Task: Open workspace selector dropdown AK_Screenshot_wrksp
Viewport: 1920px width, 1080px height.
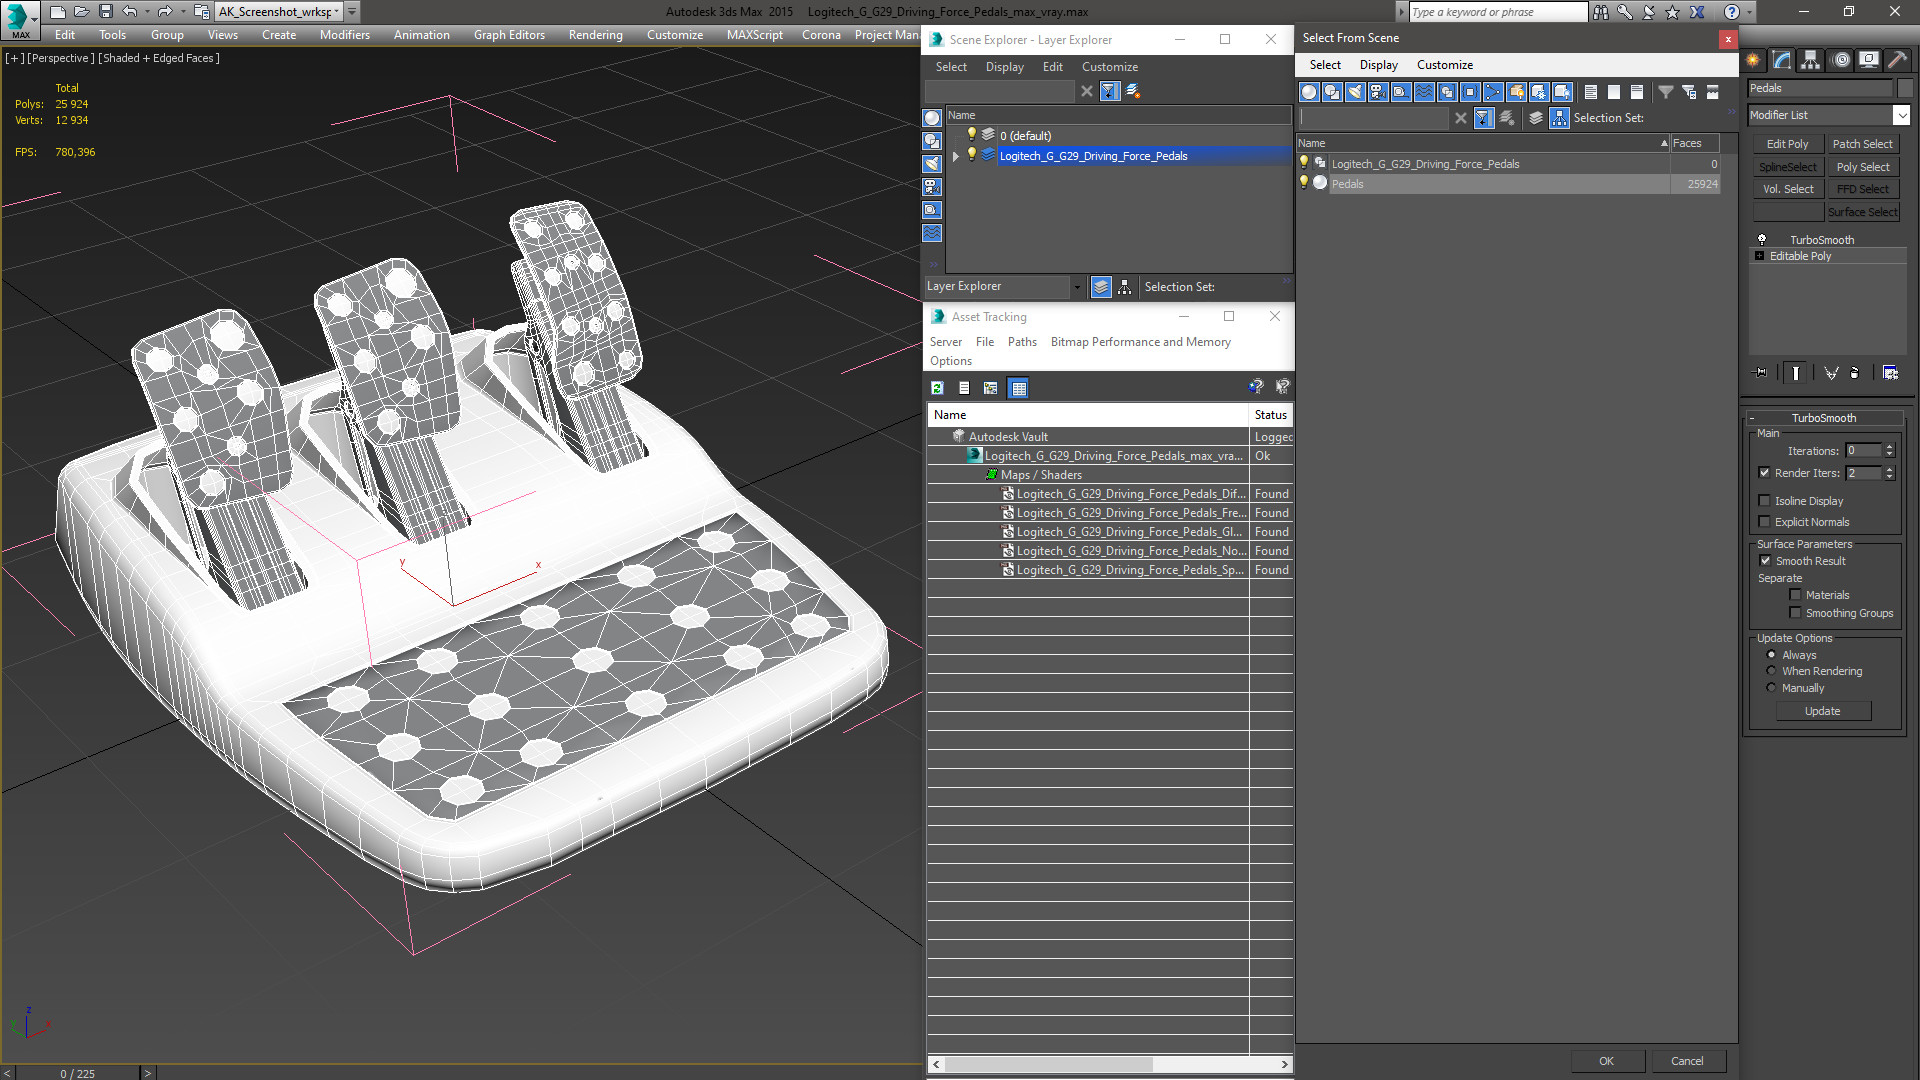Action: pos(337,12)
